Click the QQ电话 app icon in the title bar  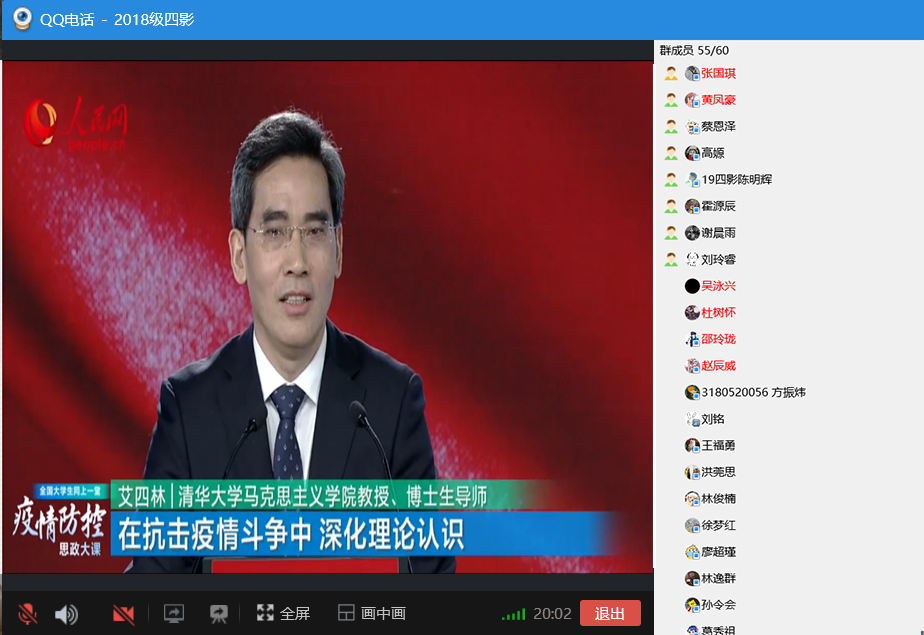22,20
